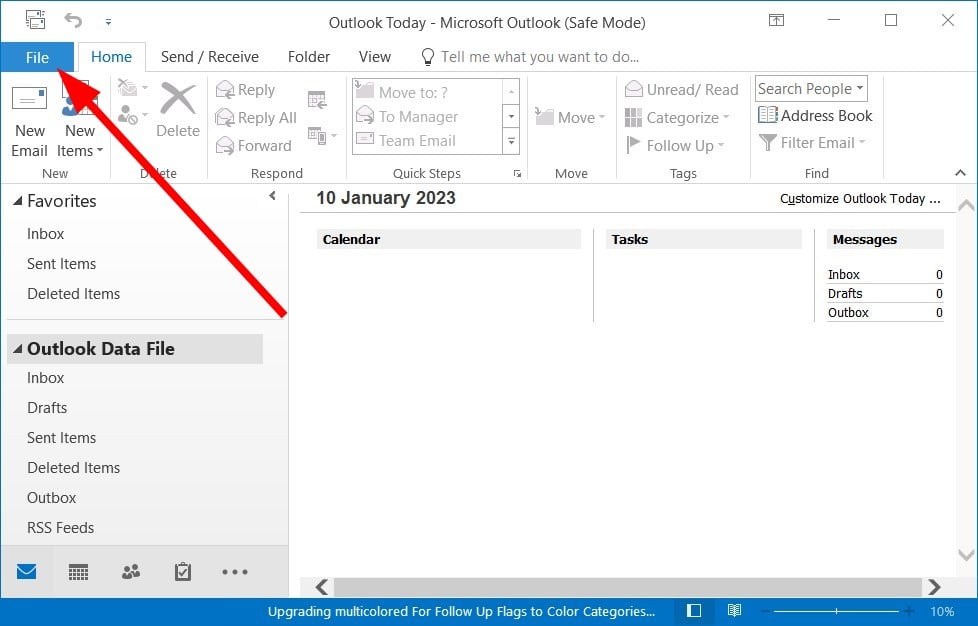Select the Home ribbon tab
This screenshot has height=626, width=978.
tap(112, 57)
